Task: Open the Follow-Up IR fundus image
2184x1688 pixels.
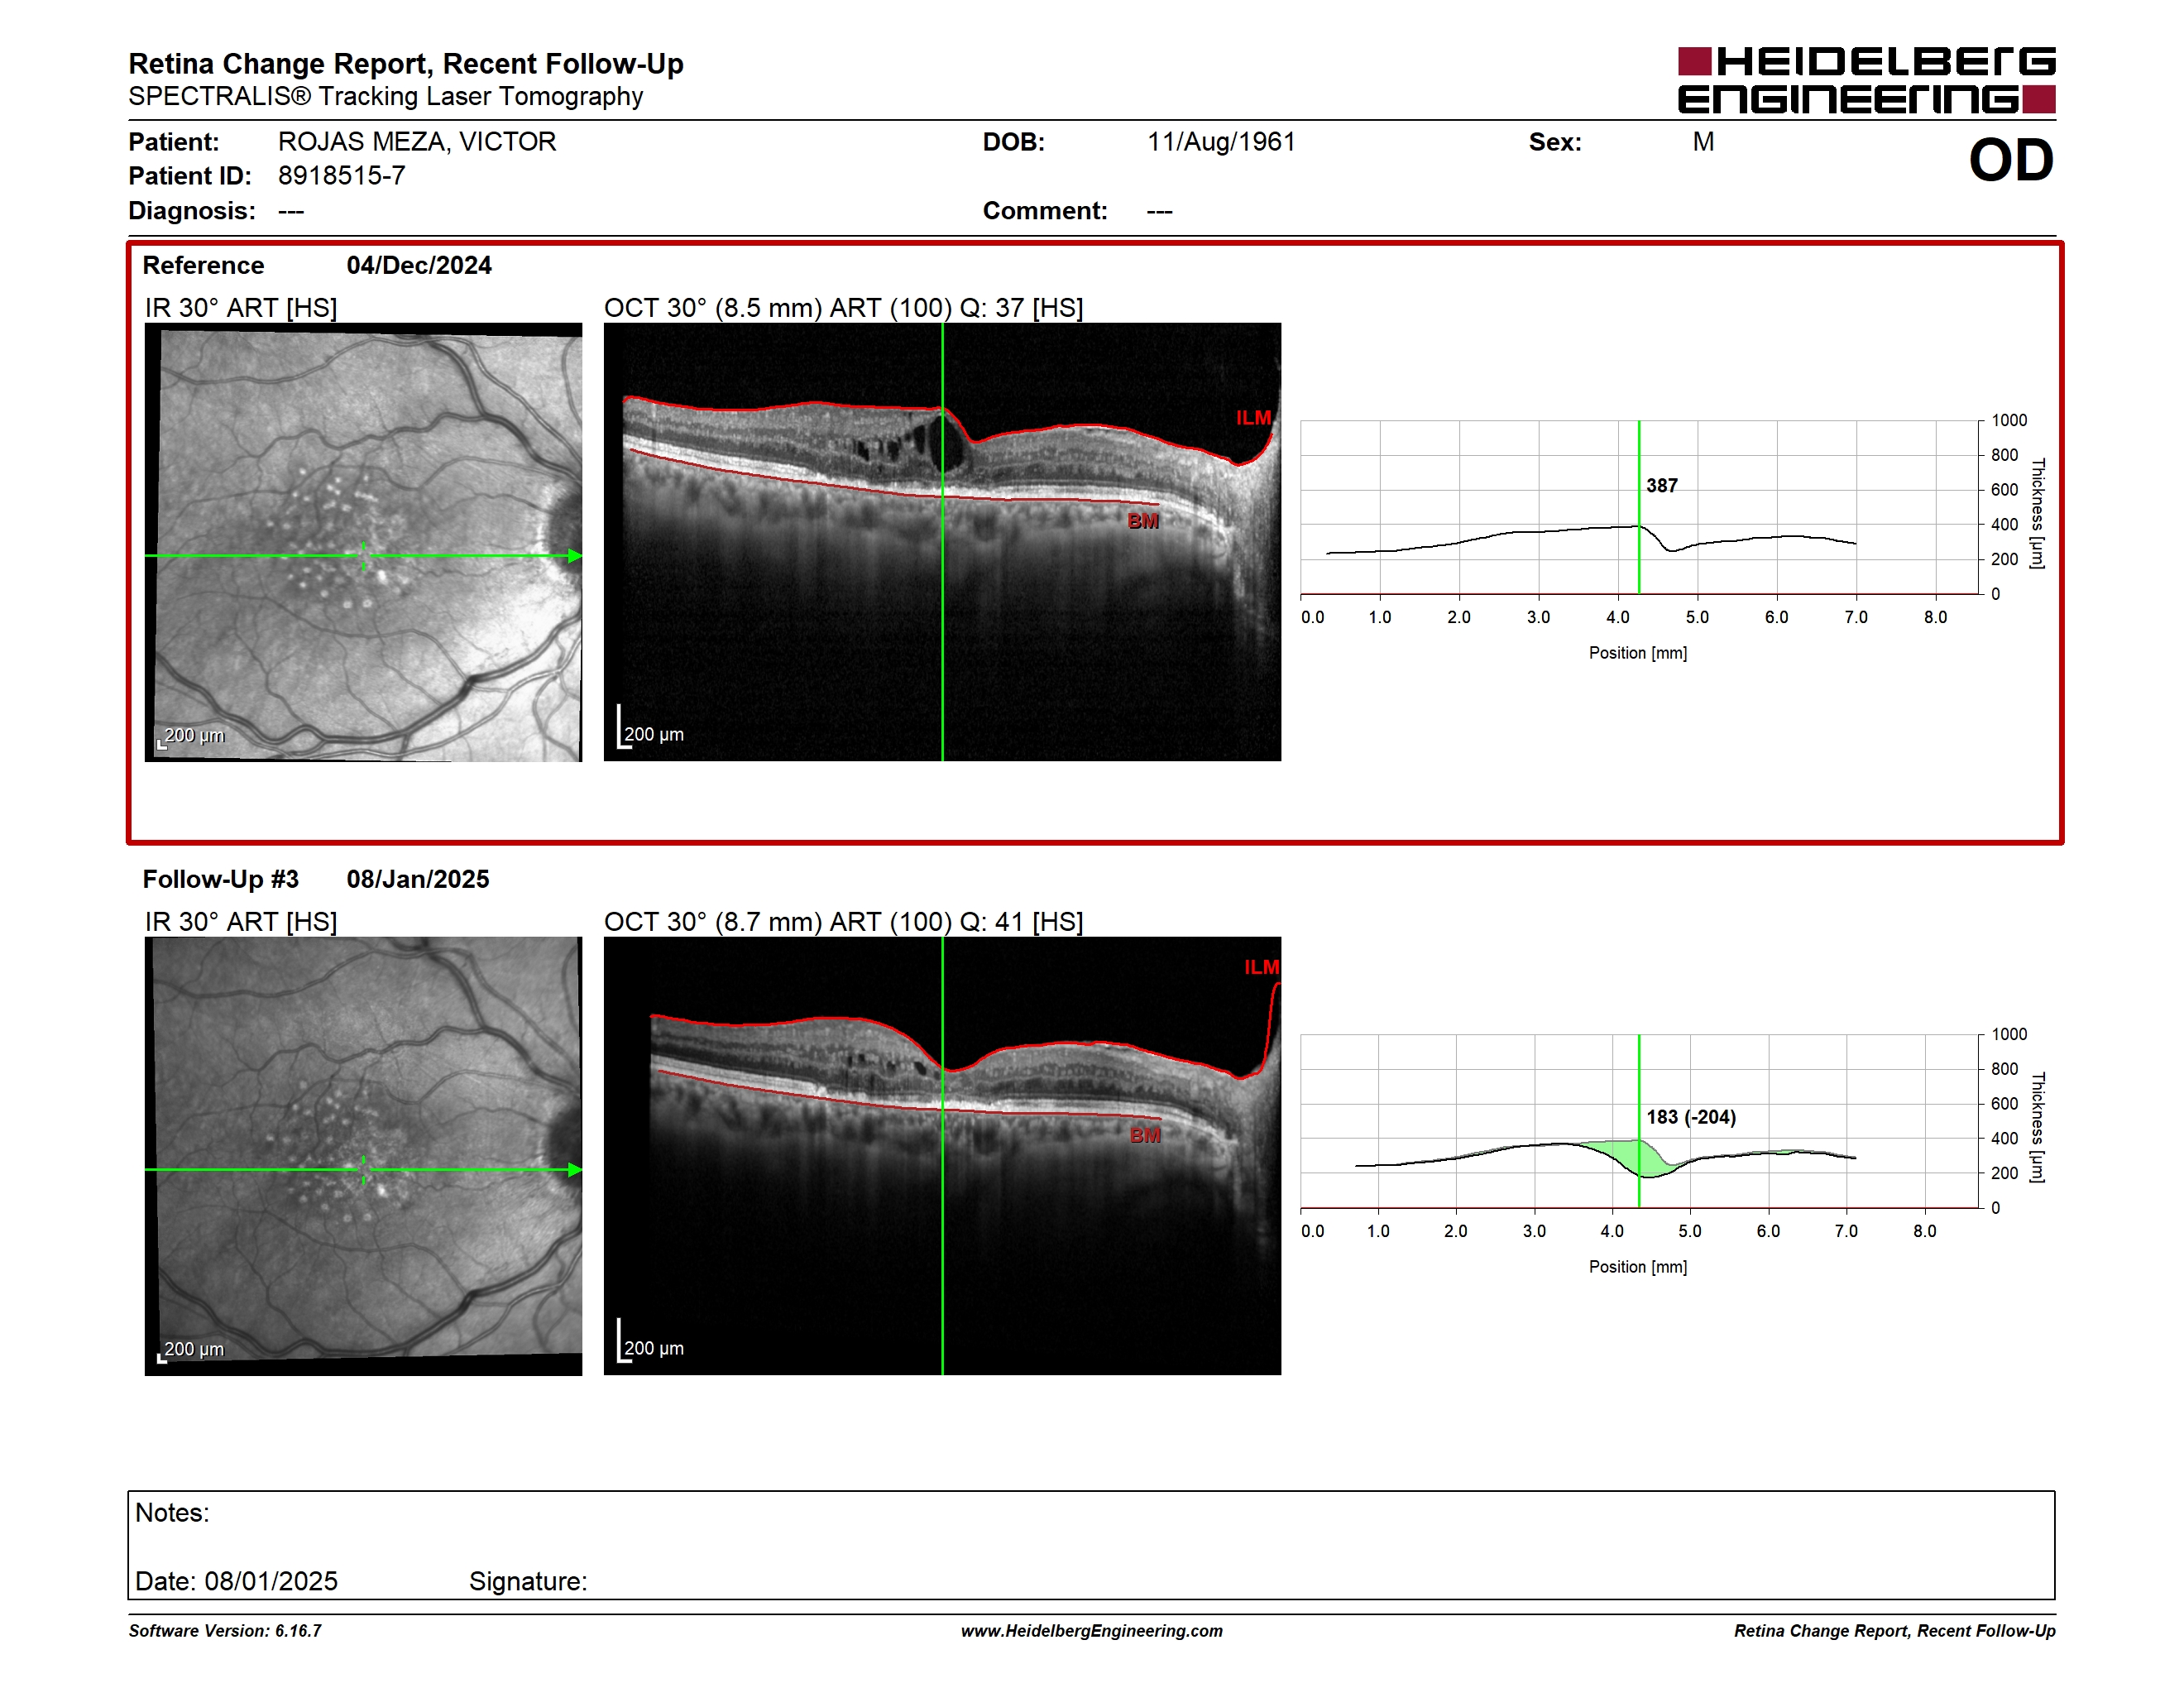Action: point(363,1156)
